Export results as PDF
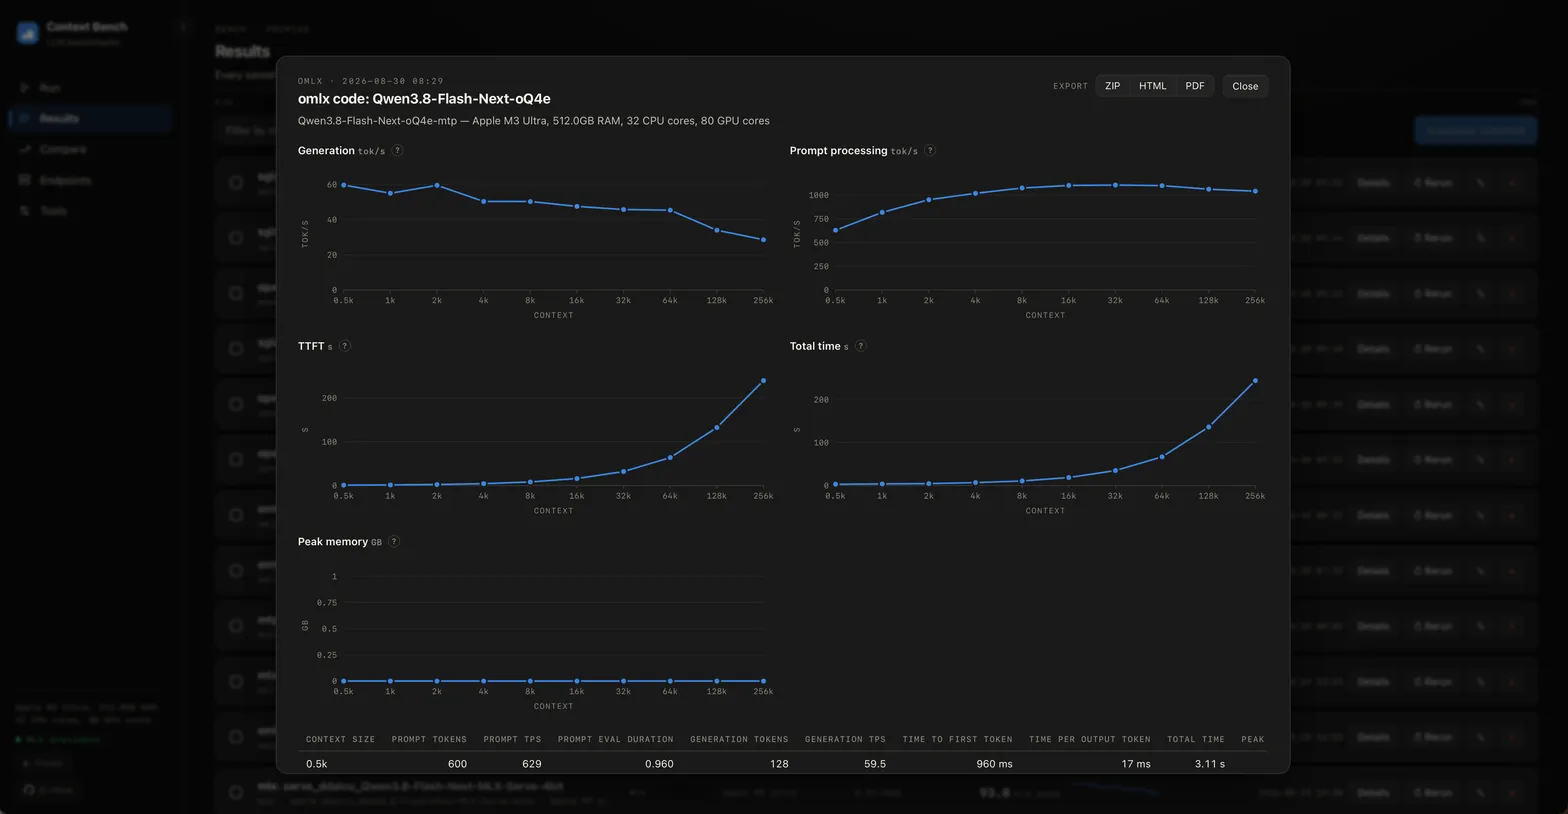1568x814 pixels. click(x=1194, y=86)
